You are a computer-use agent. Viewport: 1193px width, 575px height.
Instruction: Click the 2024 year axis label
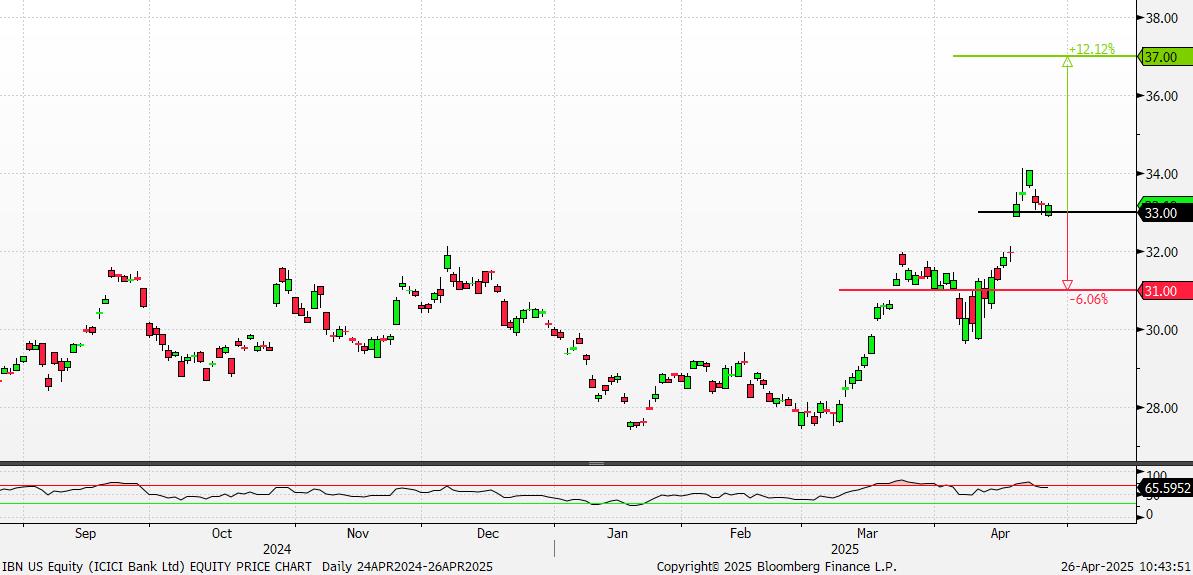pos(277,549)
